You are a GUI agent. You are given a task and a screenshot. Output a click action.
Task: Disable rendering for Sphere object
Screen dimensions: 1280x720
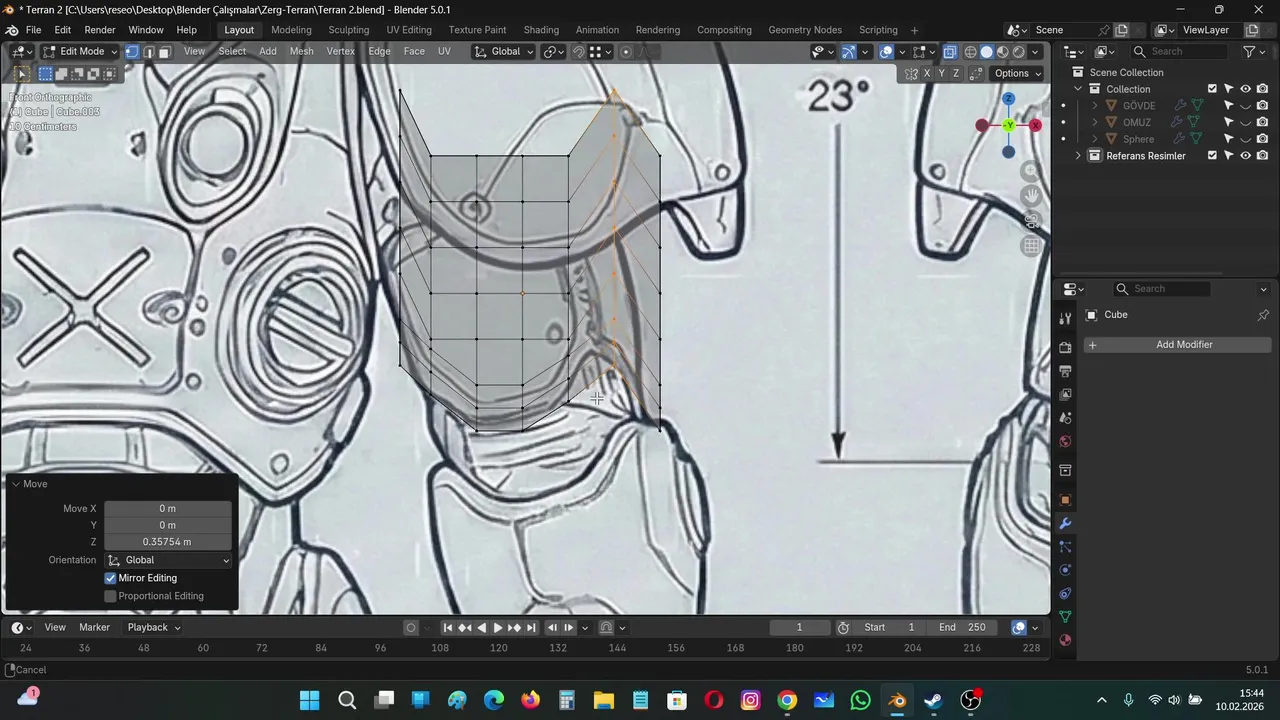pyautogui.click(x=1263, y=139)
